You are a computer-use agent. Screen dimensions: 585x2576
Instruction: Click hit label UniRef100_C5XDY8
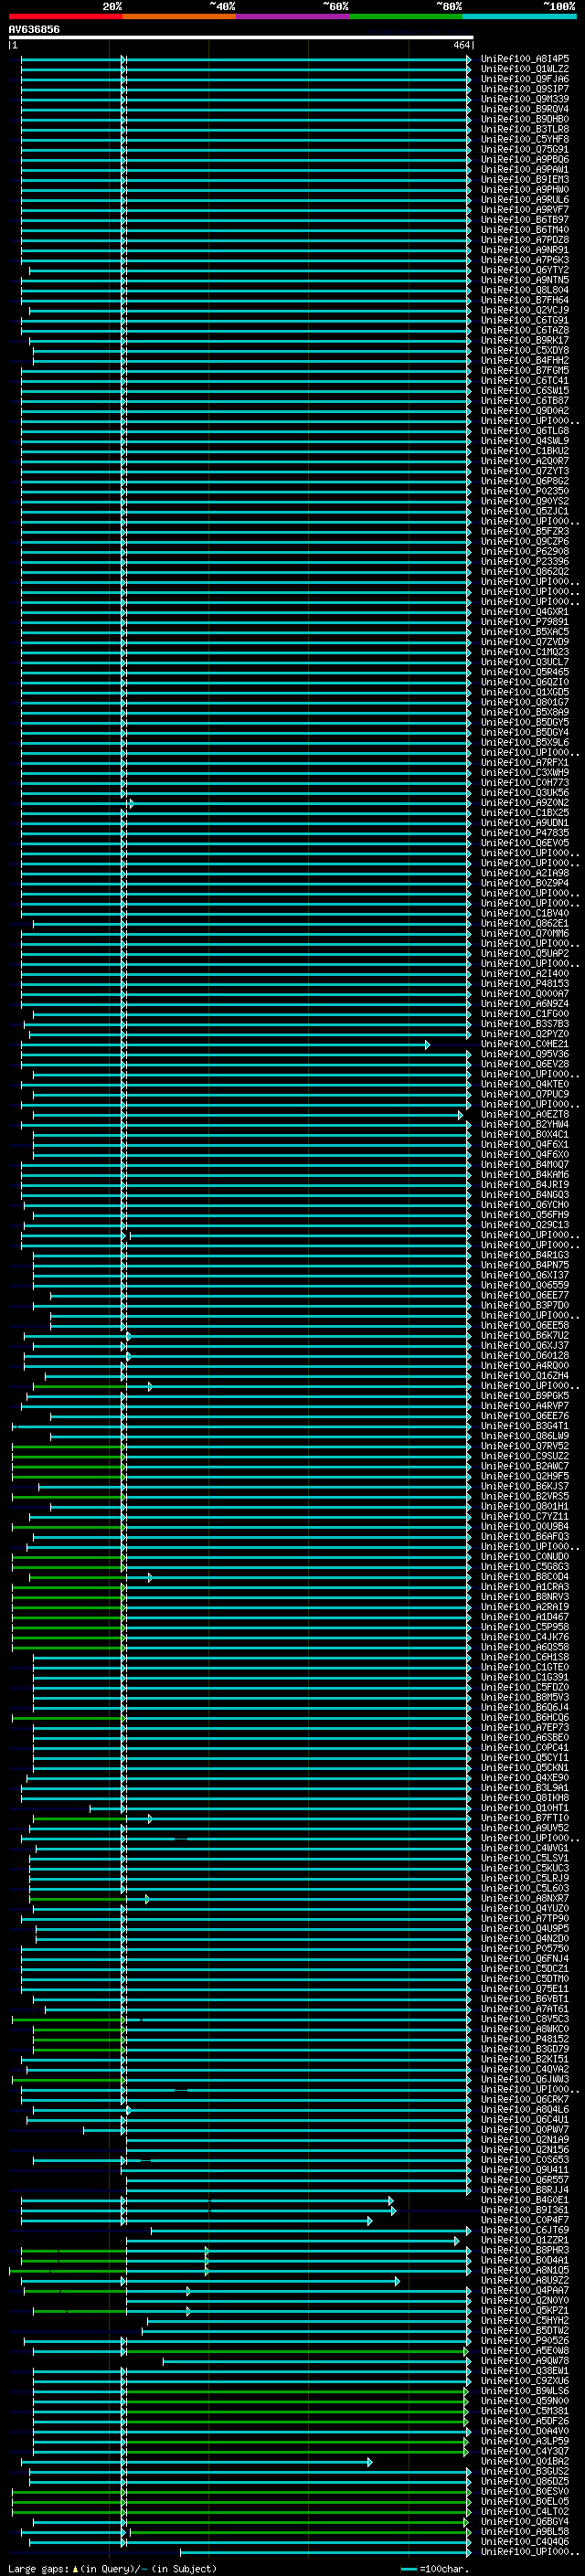tap(525, 350)
